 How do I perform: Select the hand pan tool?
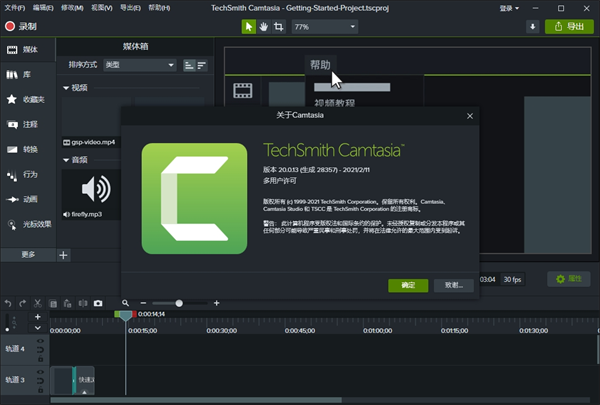click(263, 27)
